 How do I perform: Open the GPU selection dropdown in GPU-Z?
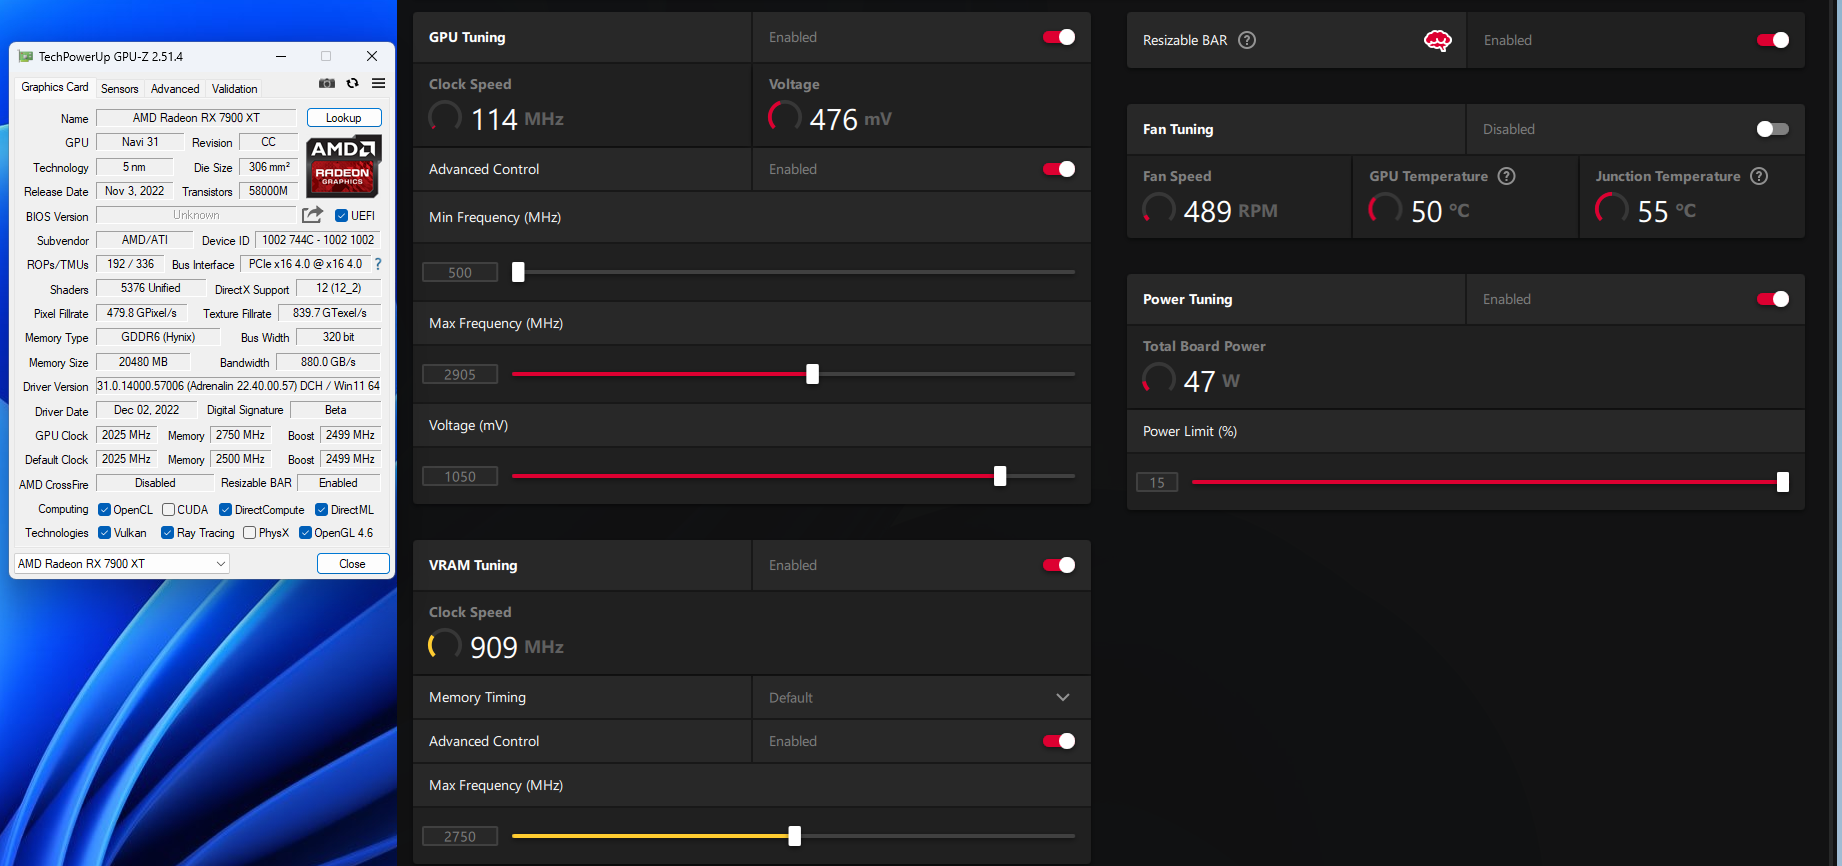[x=122, y=564]
